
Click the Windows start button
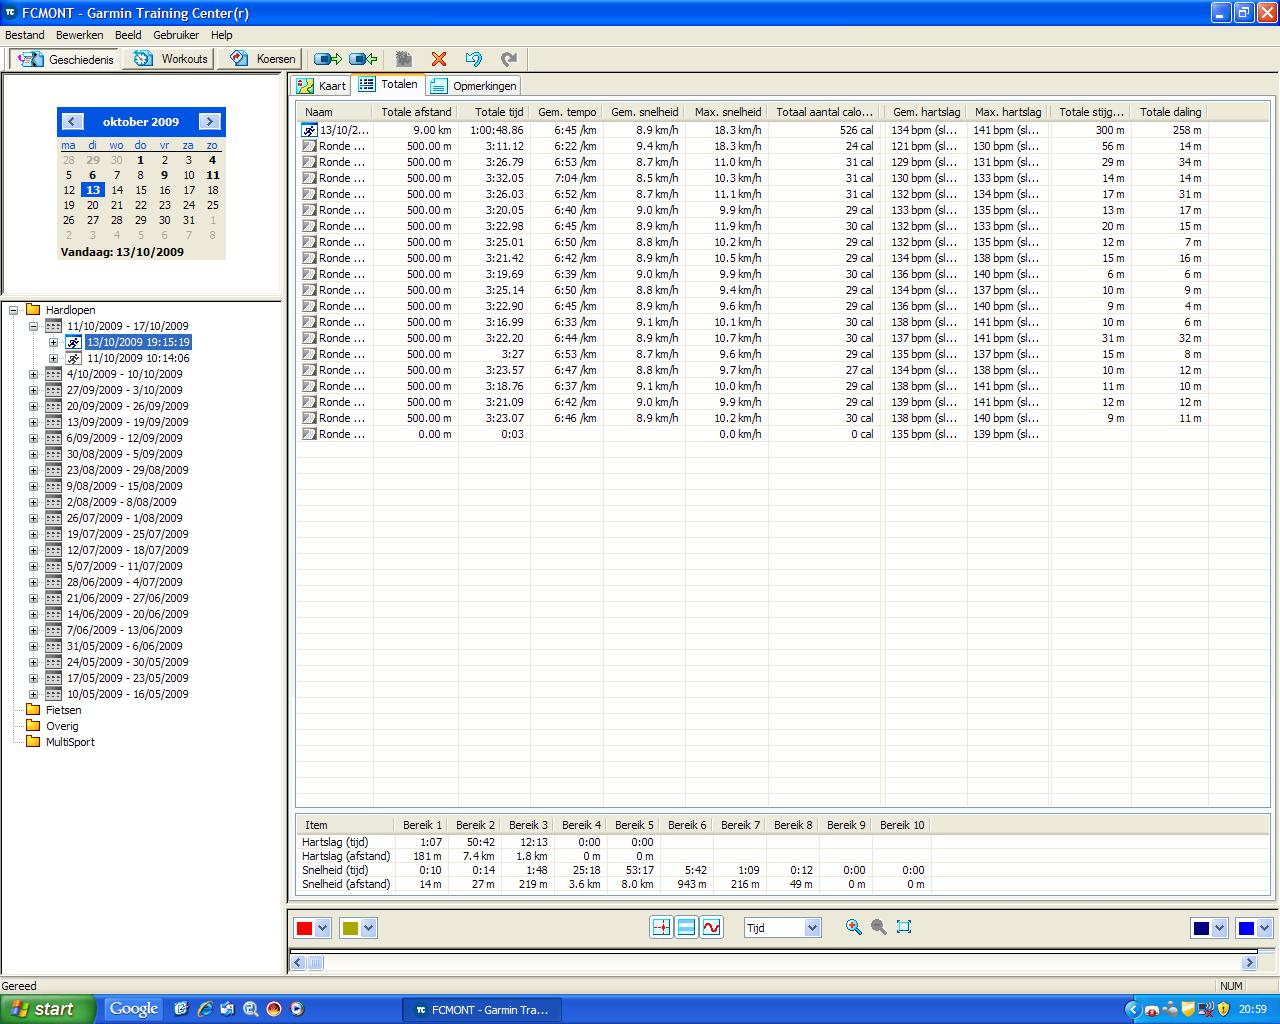point(48,1009)
